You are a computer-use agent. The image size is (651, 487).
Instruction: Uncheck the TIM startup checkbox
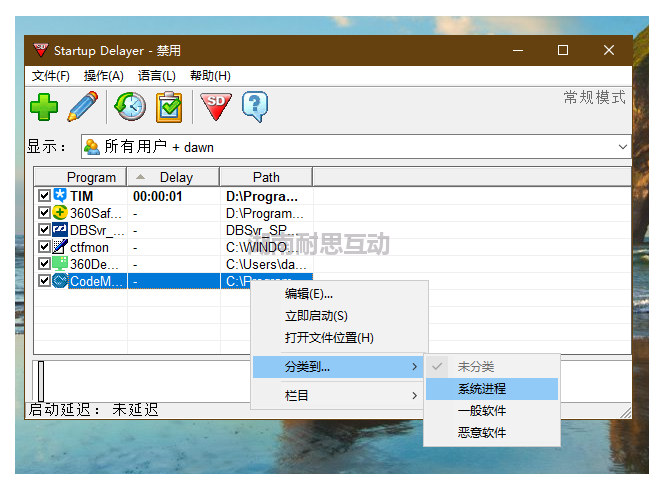[x=44, y=196]
